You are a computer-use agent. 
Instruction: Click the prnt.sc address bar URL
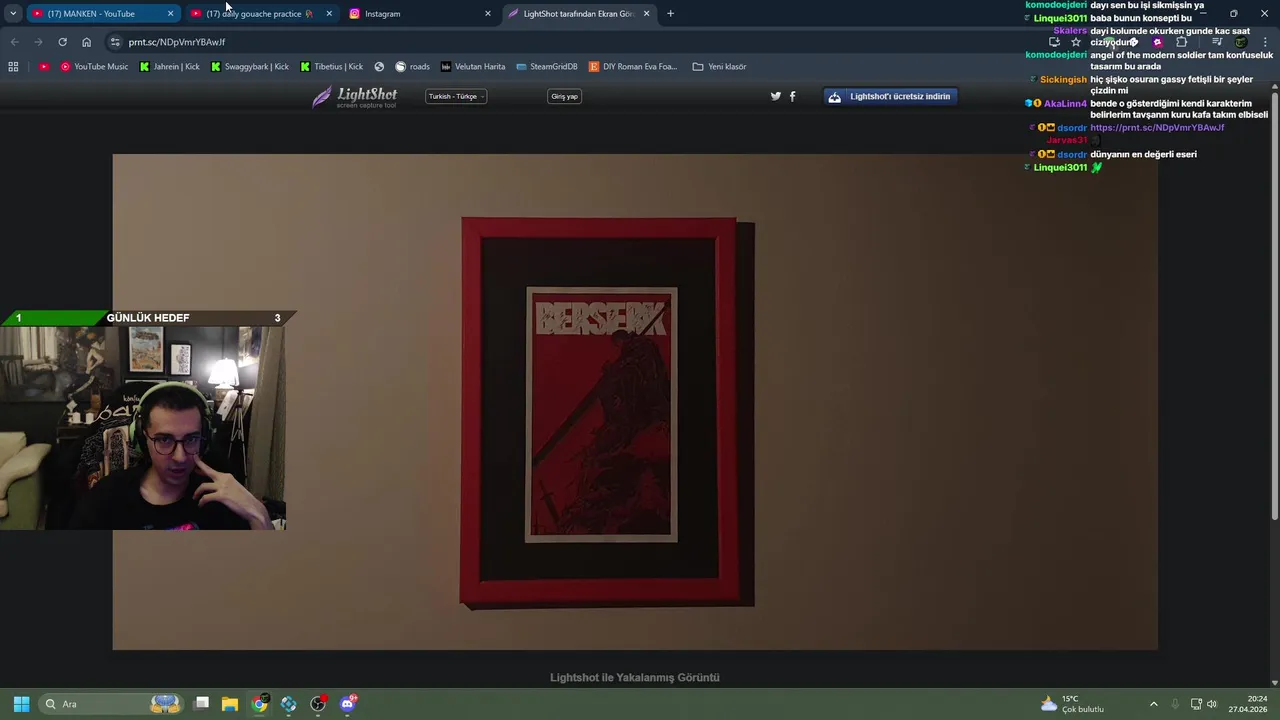click(177, 42)
